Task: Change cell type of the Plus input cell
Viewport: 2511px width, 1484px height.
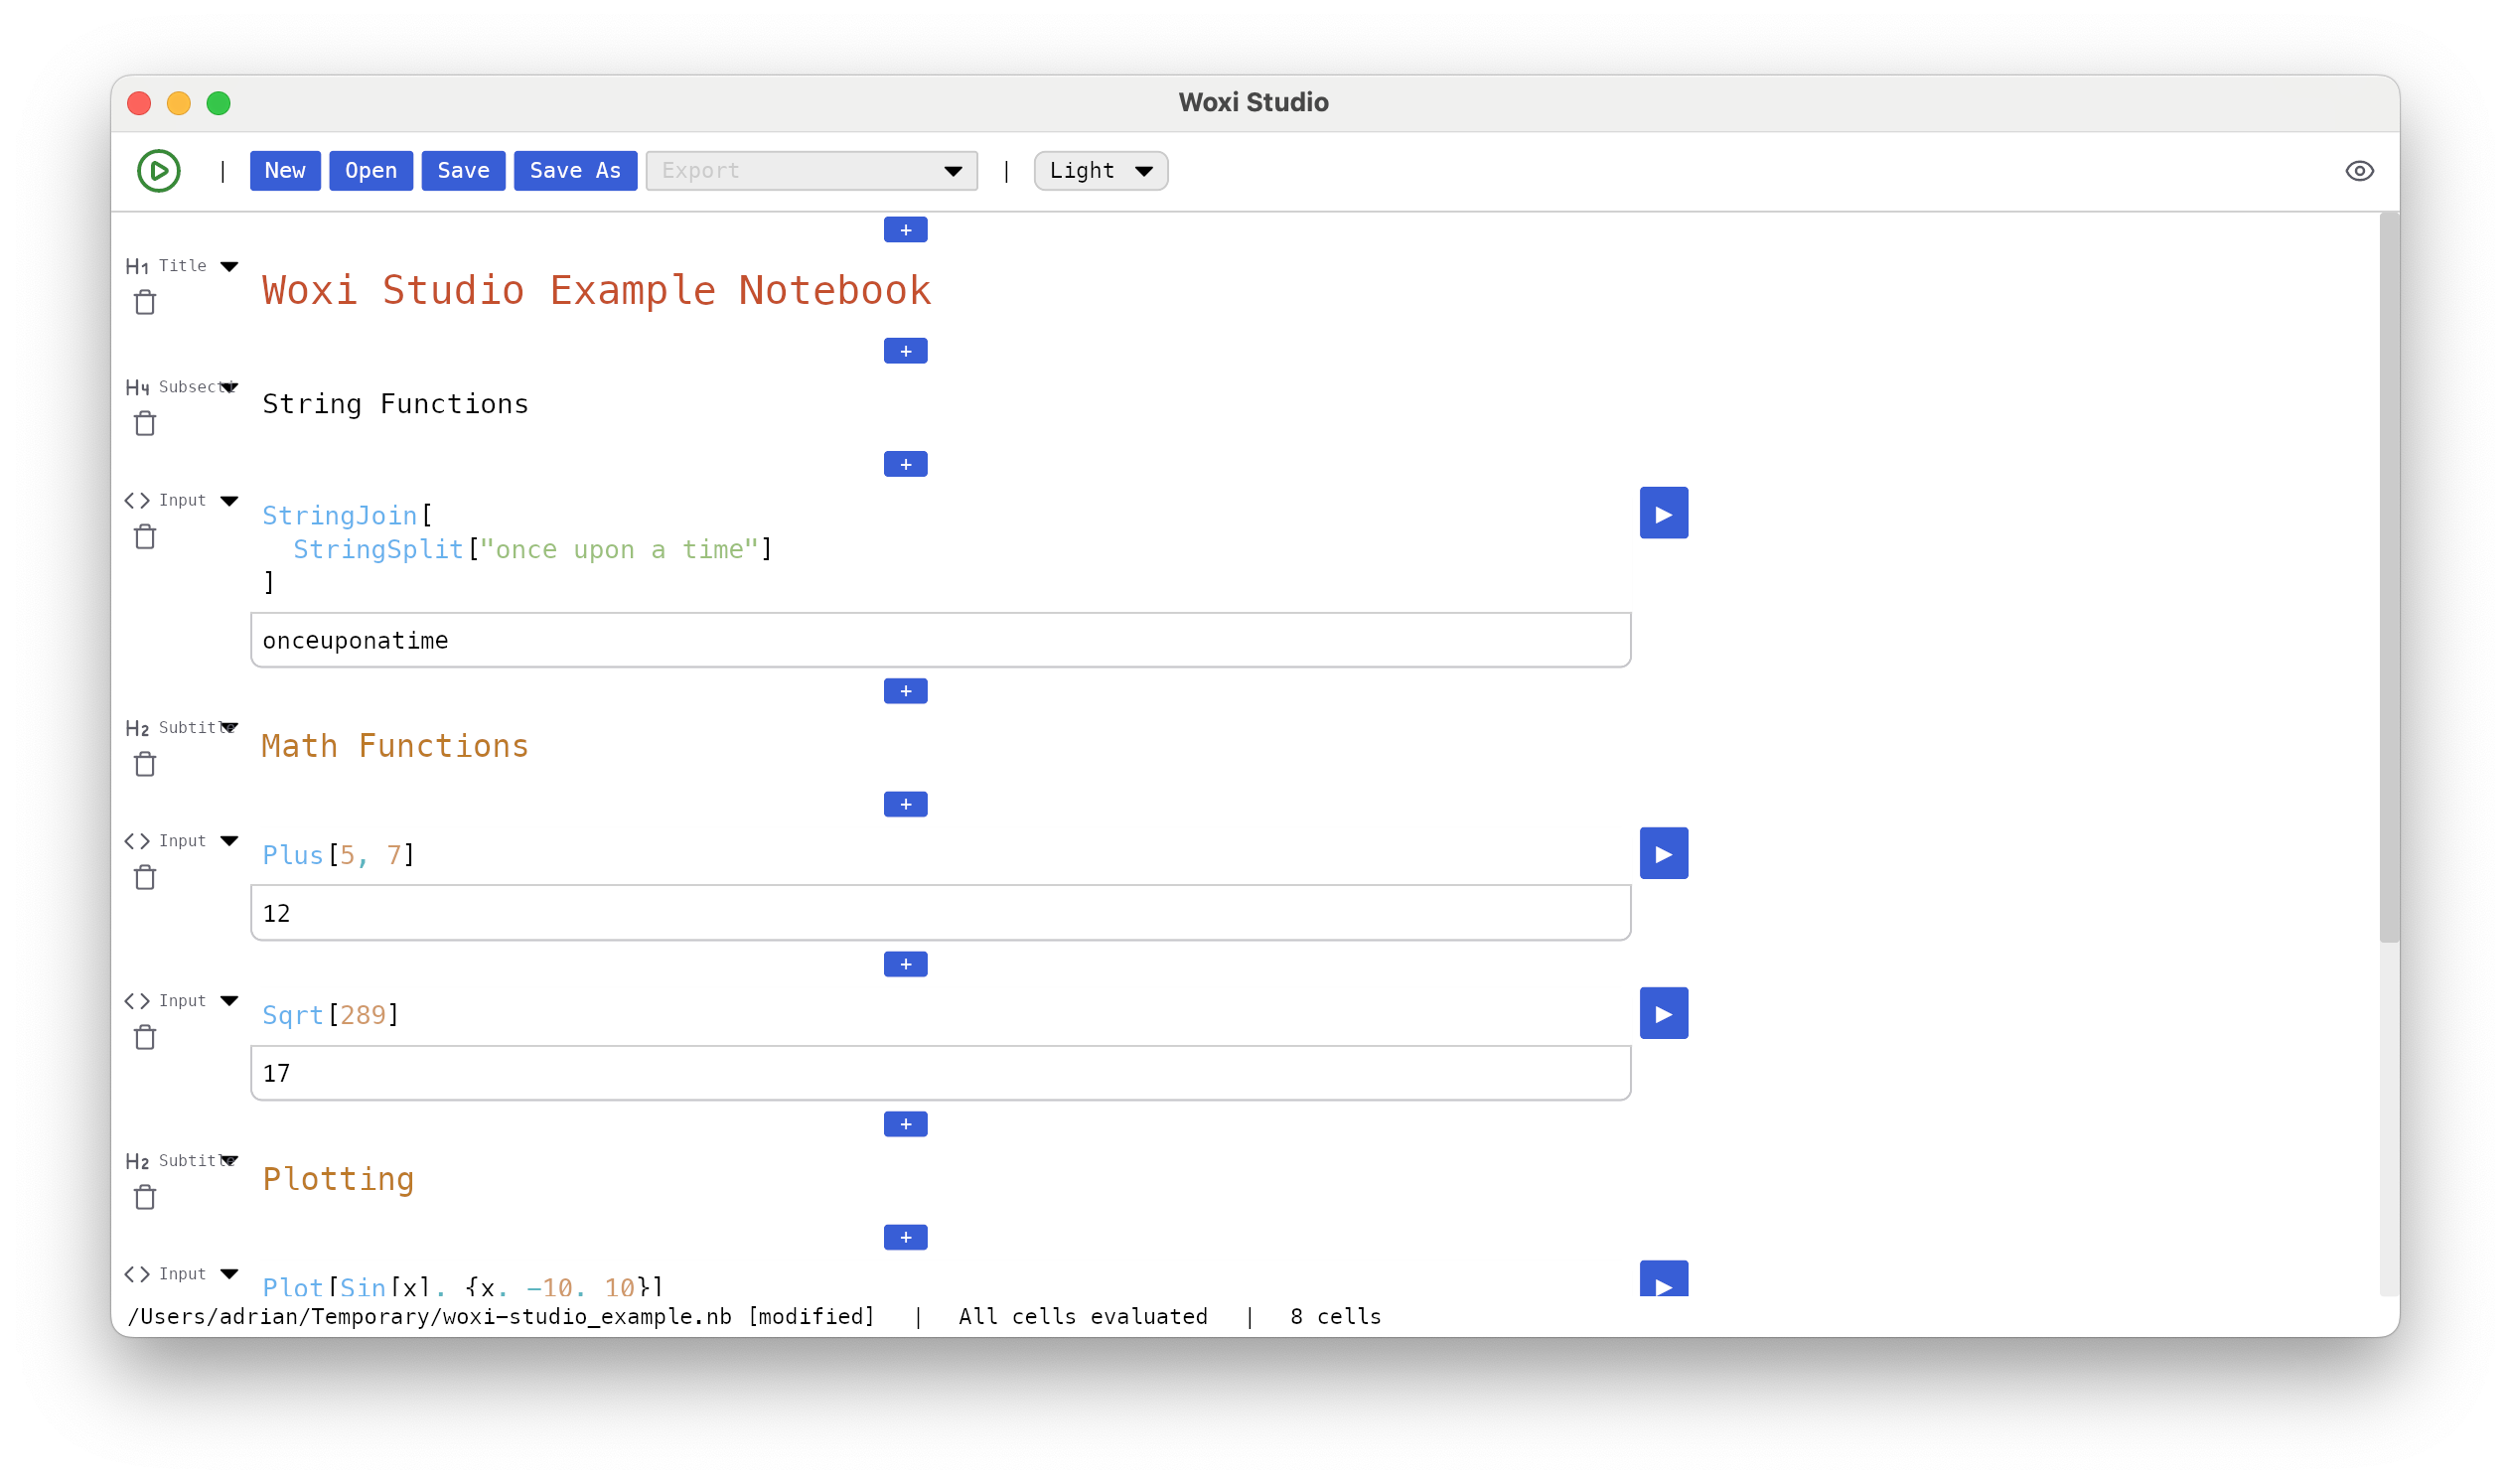Action: tap(229, 841)
